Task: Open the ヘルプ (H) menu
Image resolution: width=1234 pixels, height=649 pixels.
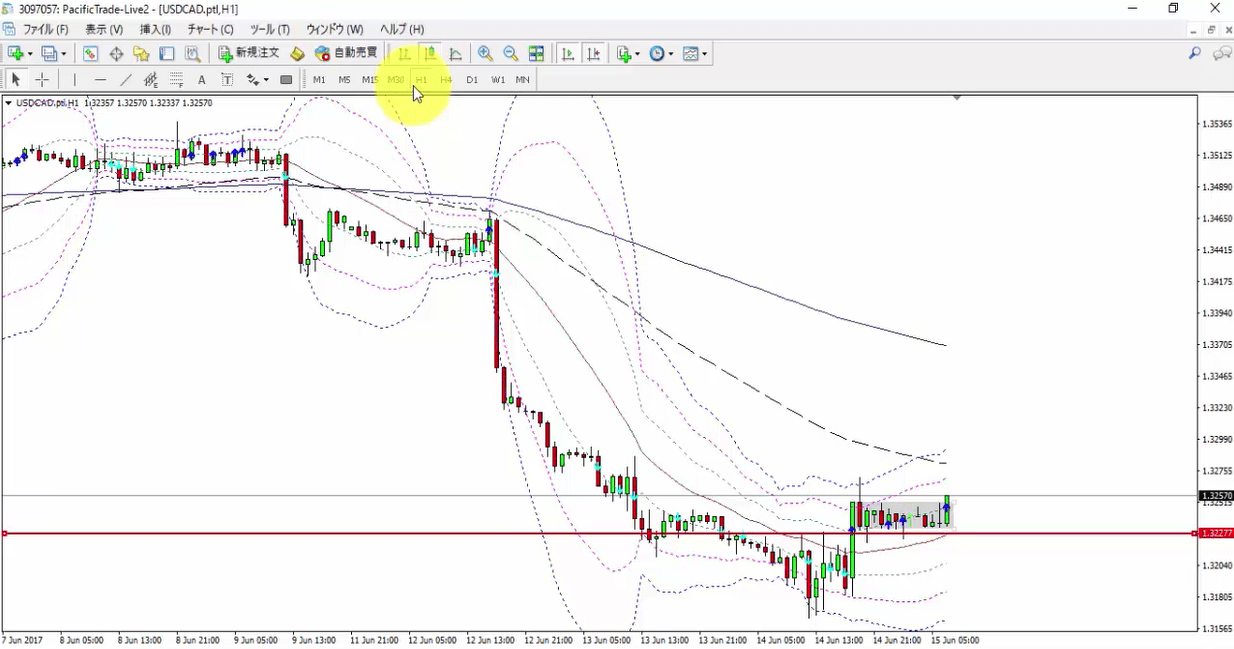Action: 402,29
